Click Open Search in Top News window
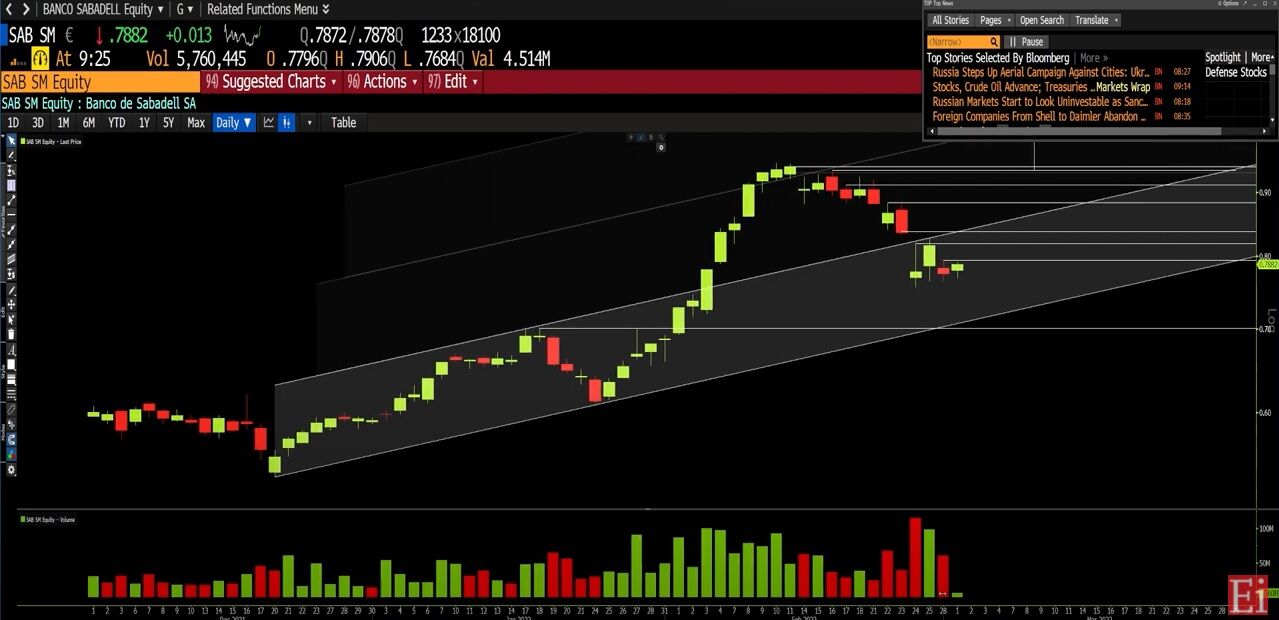The image size is (1279, 620). coord(1041,20)
